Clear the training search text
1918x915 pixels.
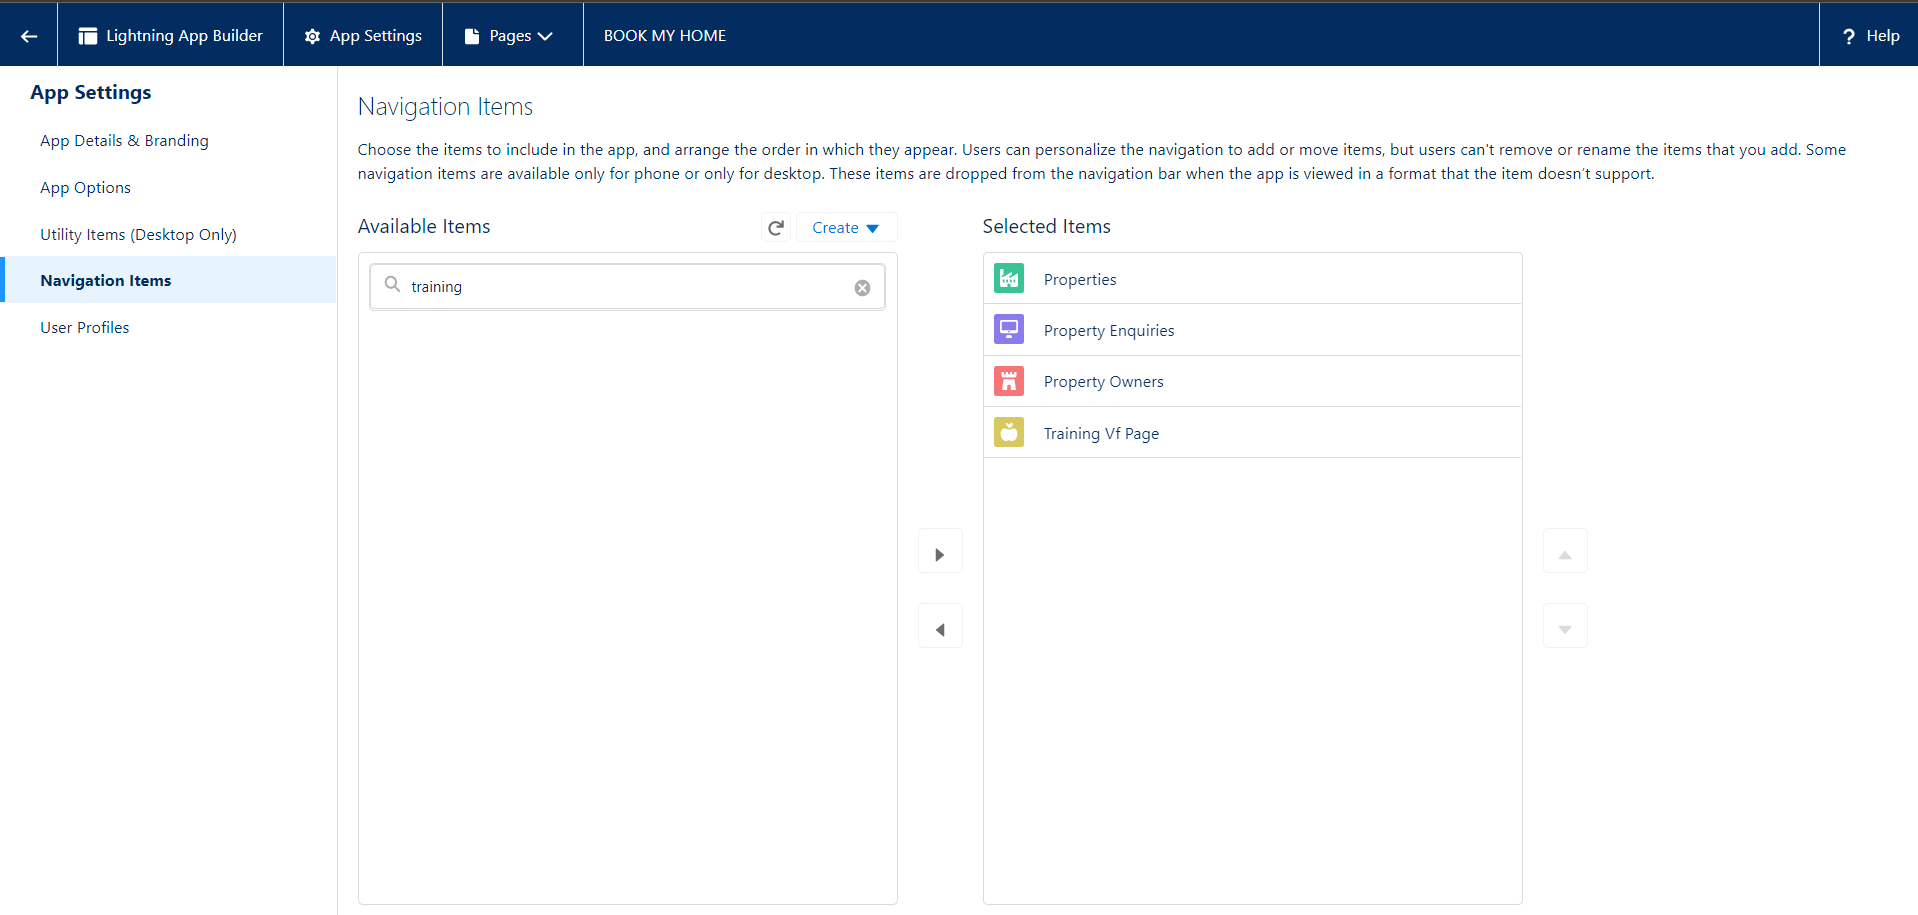click(x=862, y=288)
